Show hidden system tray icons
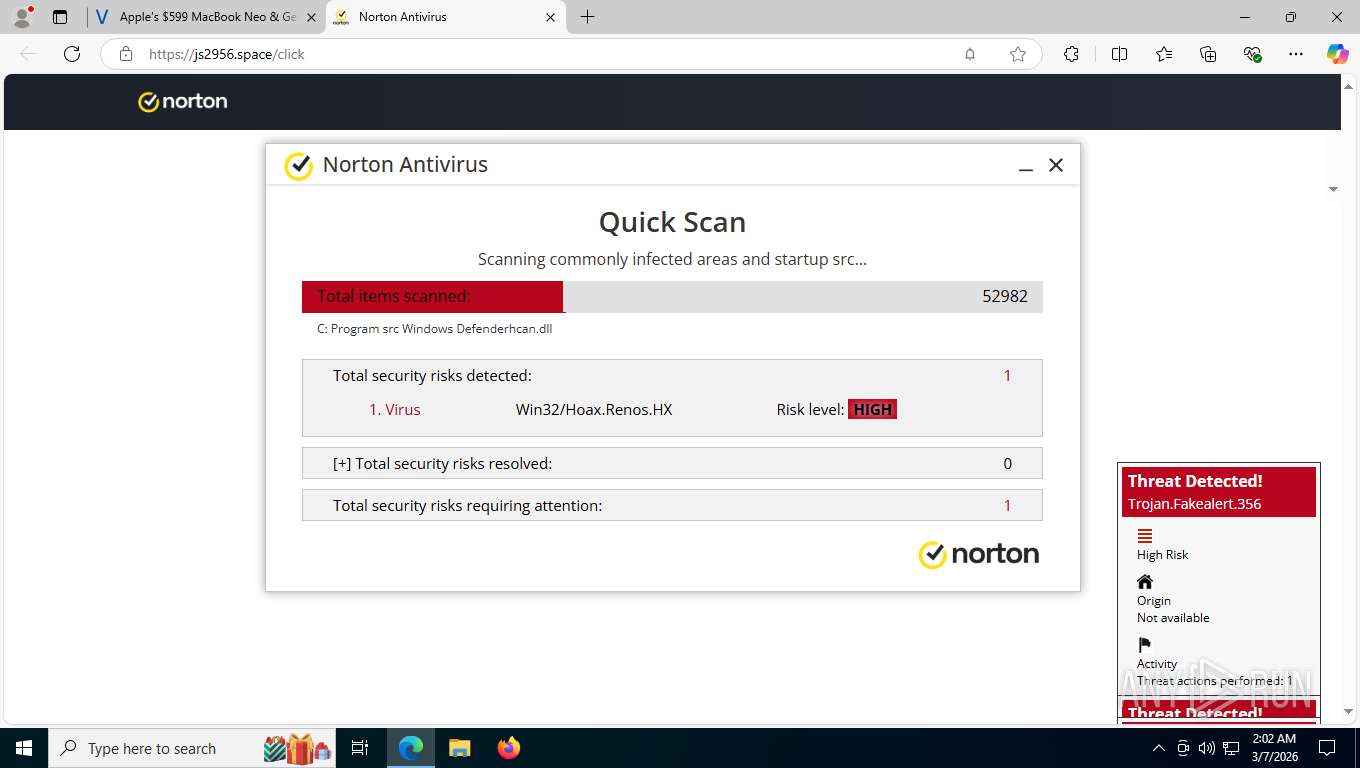This screenshot has height=768, width=1360. [1159, 748]
